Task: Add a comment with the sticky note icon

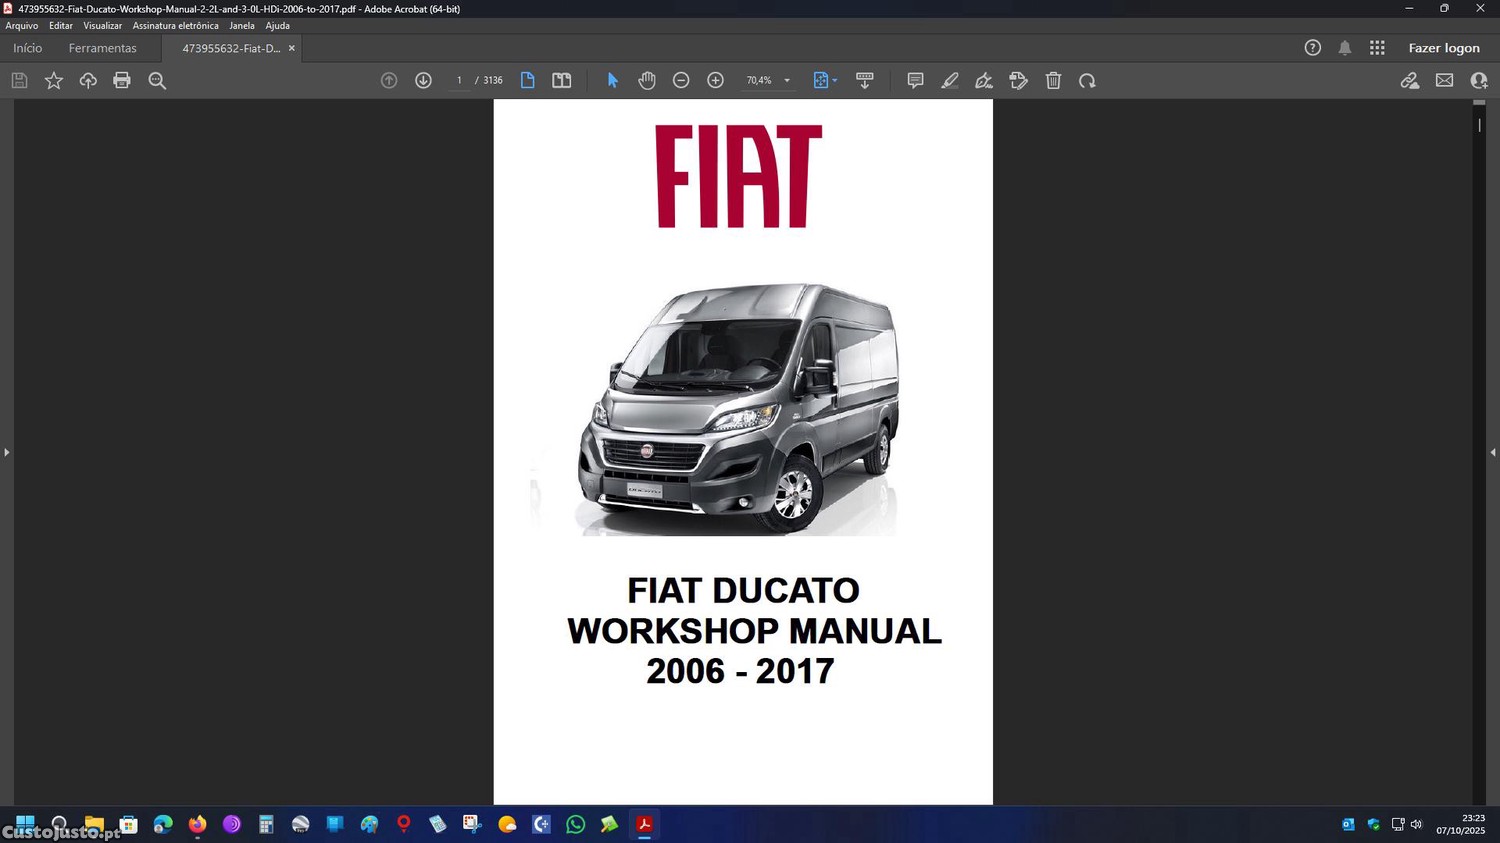Action: point(915,81)
